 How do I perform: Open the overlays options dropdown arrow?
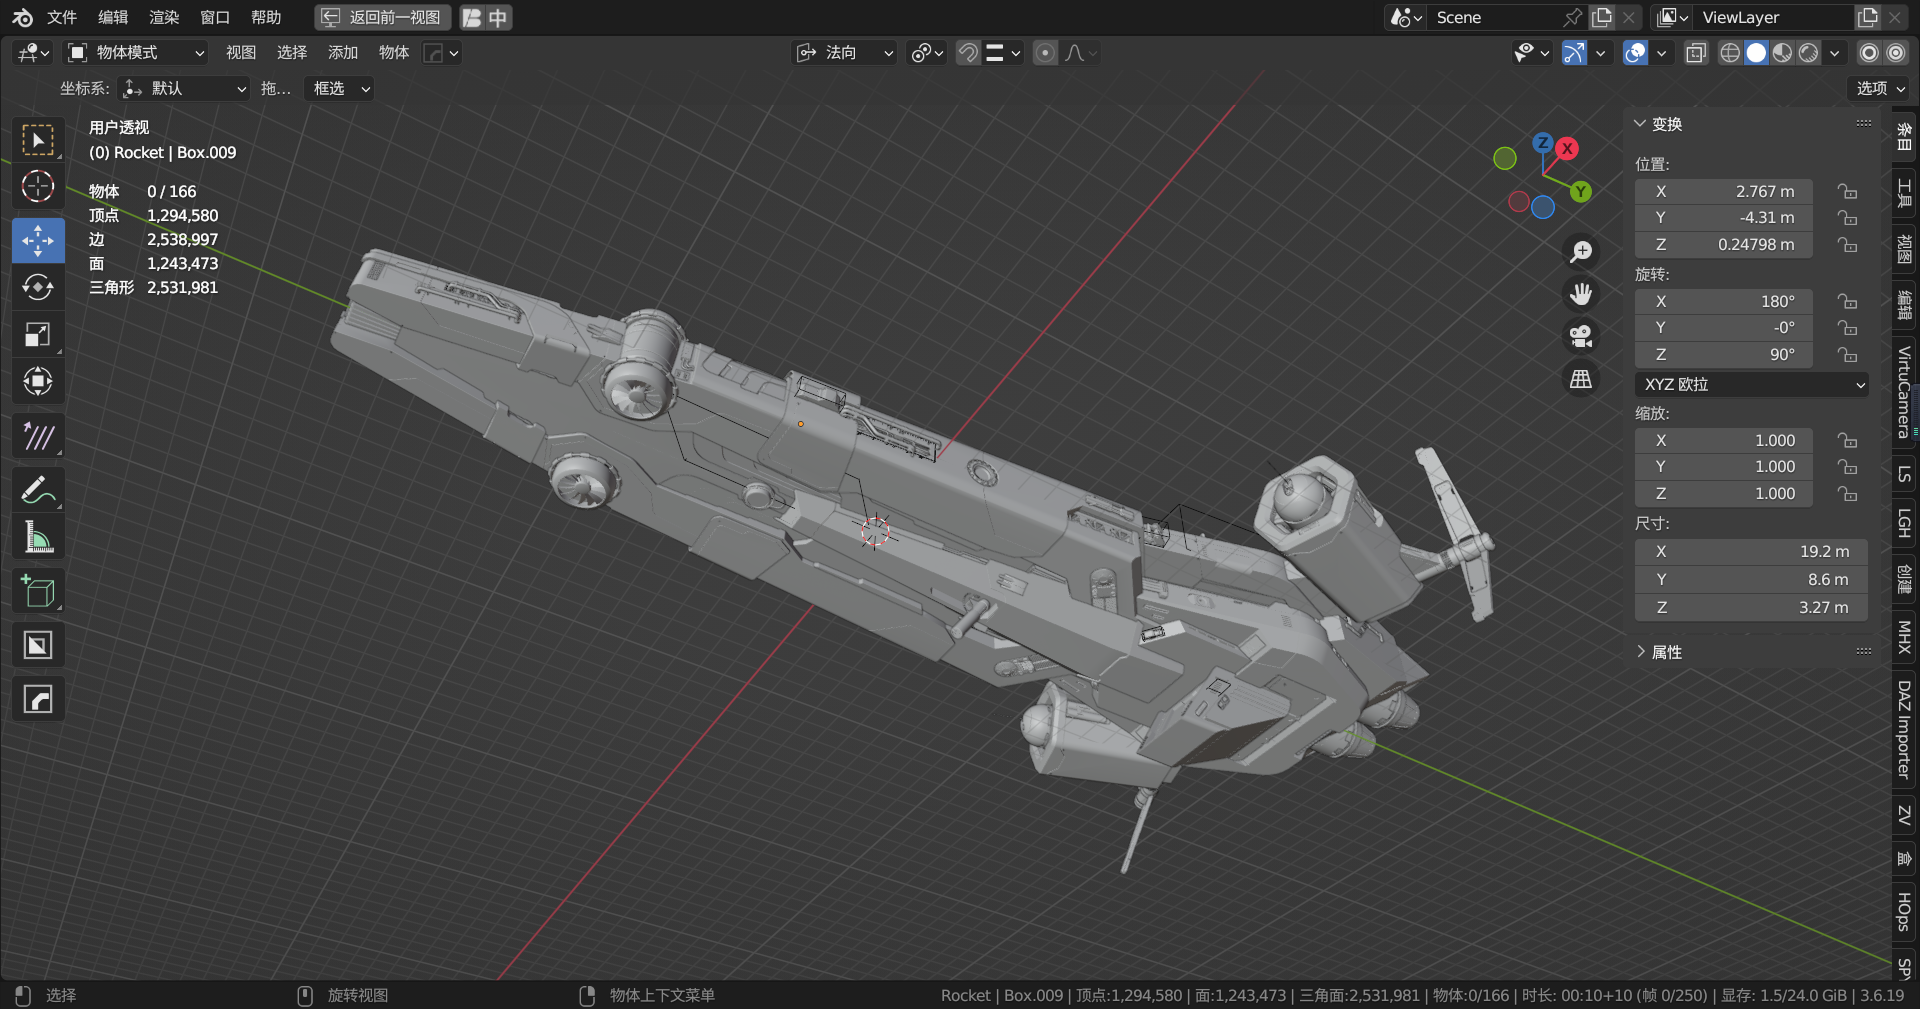pyautogui.click(x=1661, y=53)
